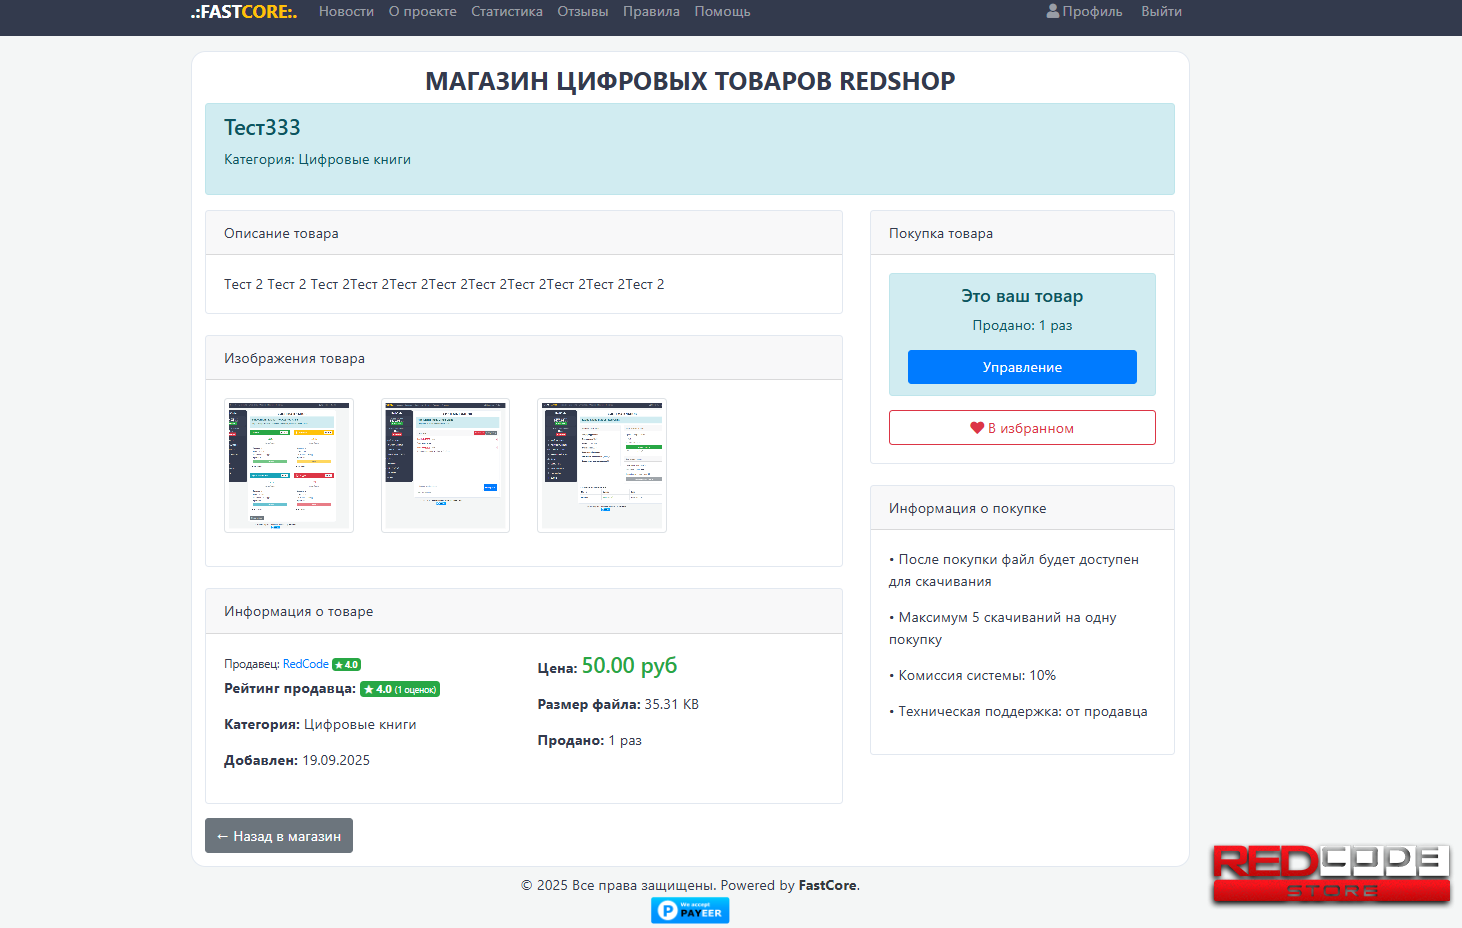The image size is (1462, 928).
Task: Click the Назад в магазин button
Action: pos(279,836)
